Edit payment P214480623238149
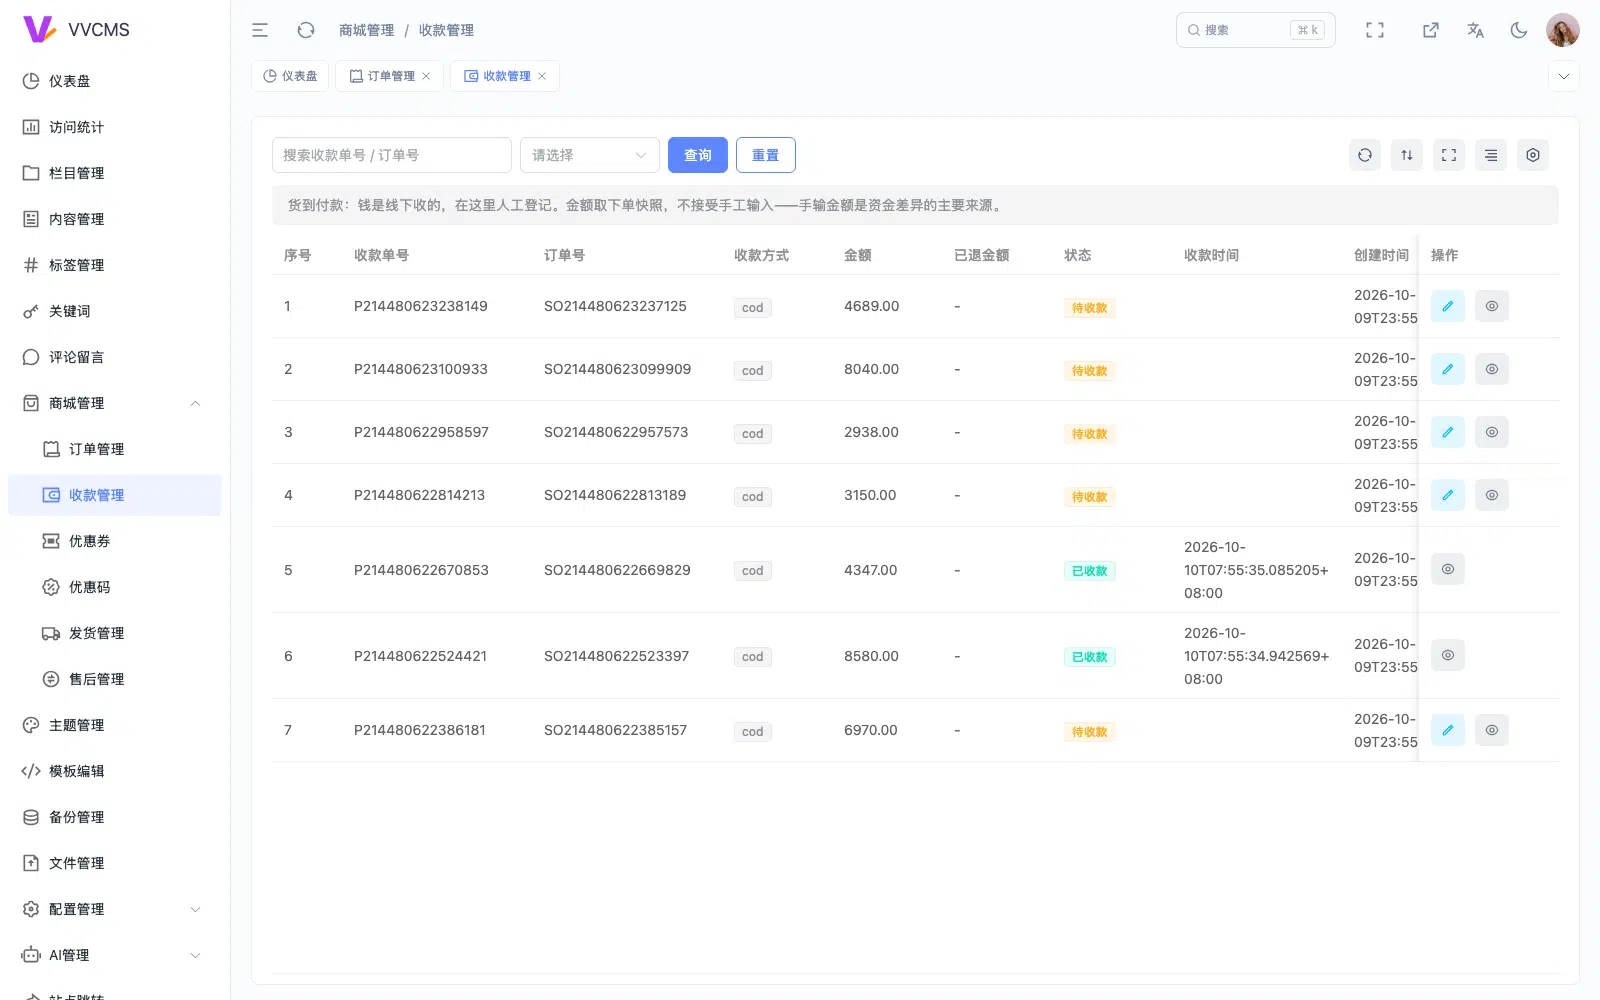The width and height of the screenshot is (1600, 1000). pyautogui.click(x=1448, y=306)
